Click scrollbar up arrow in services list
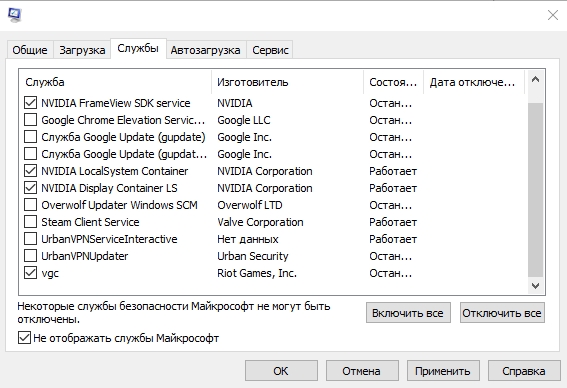 tap(536, 80)
